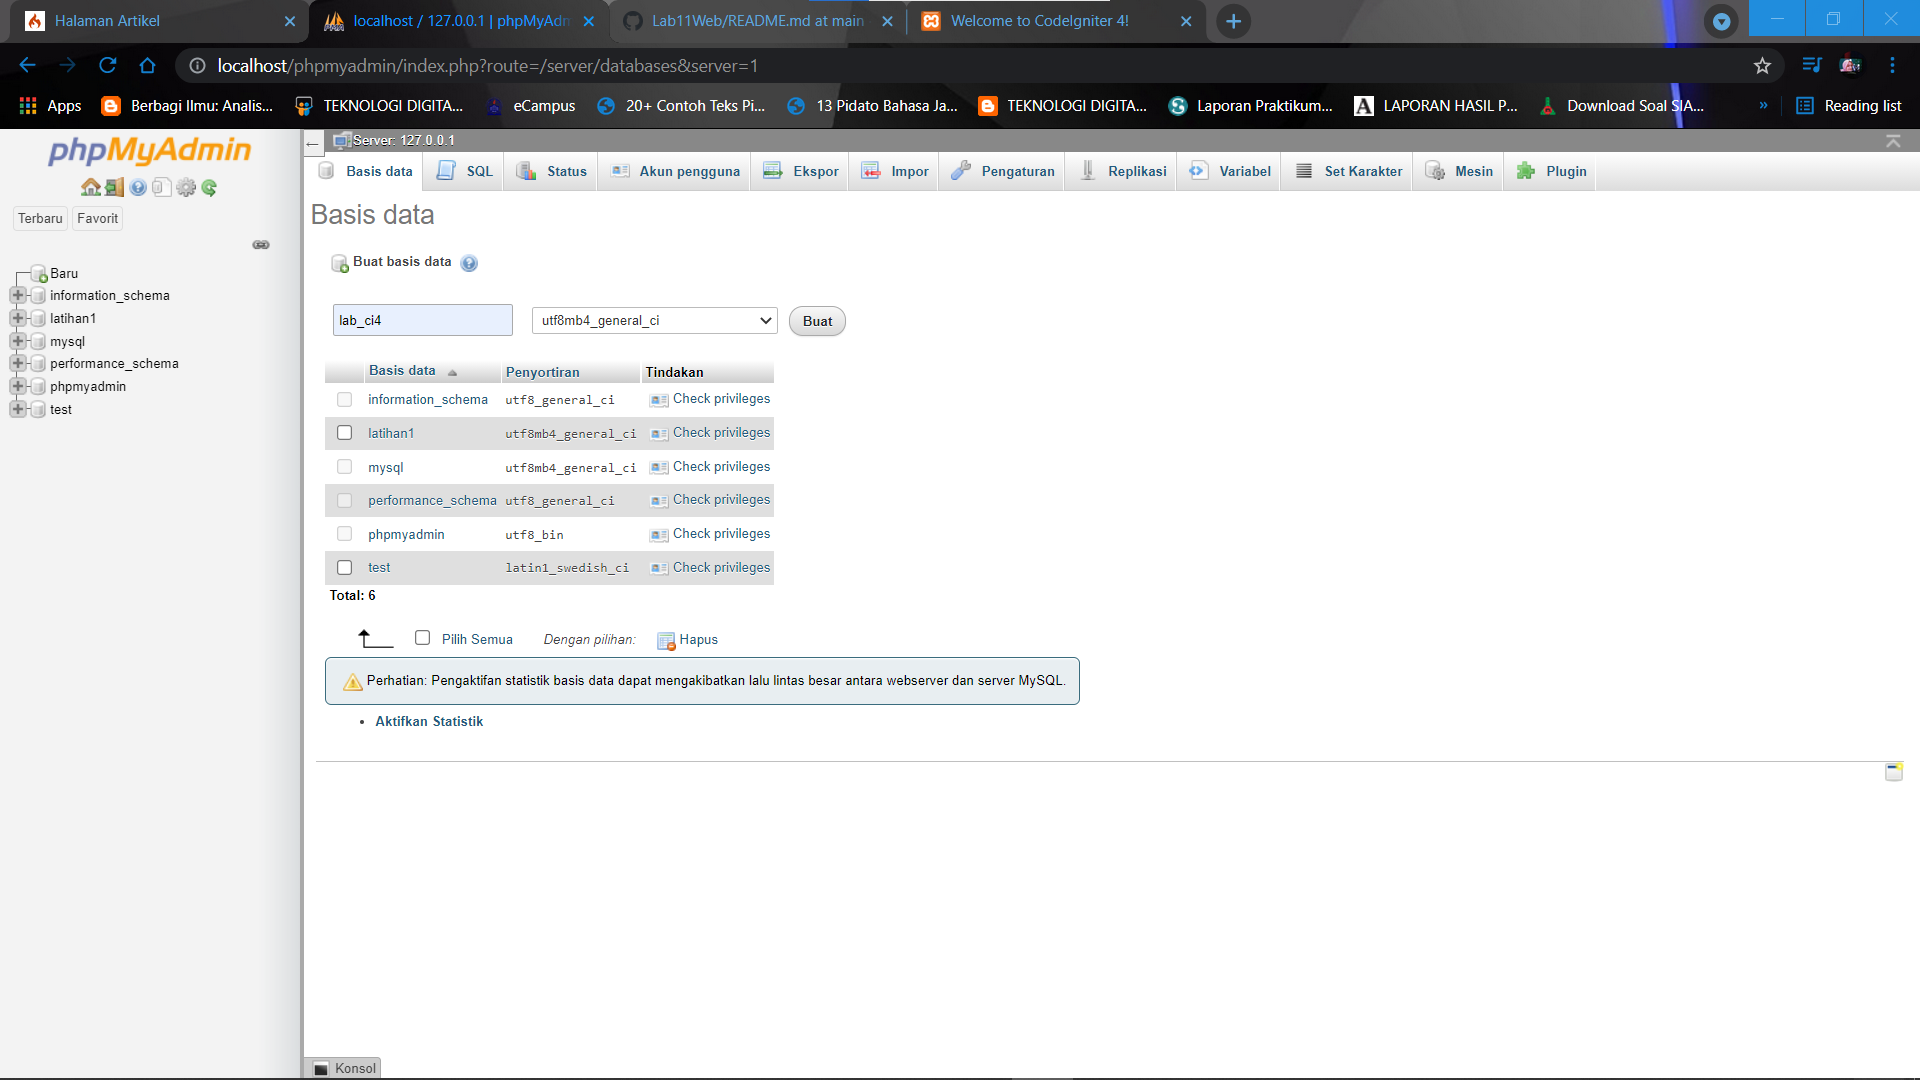This screenshot has height=1080, width=1920.
Task: Select the Impor tab icon
Action: pos(871,171)
